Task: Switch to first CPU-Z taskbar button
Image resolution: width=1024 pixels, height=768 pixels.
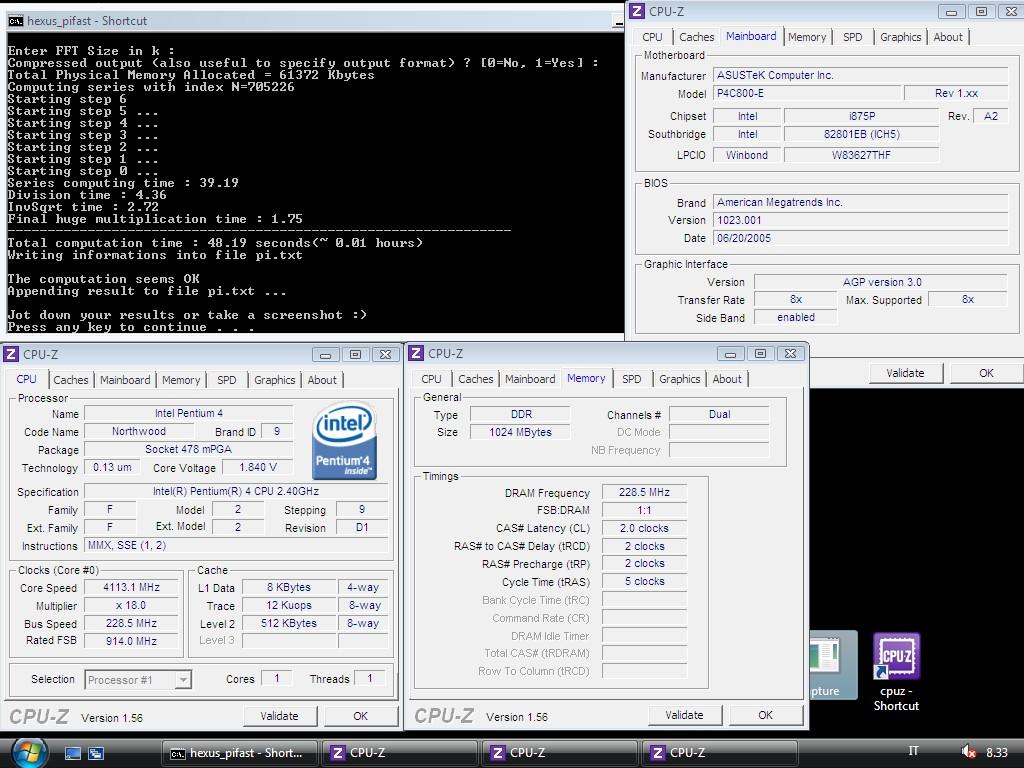Action: click(399, 753)
